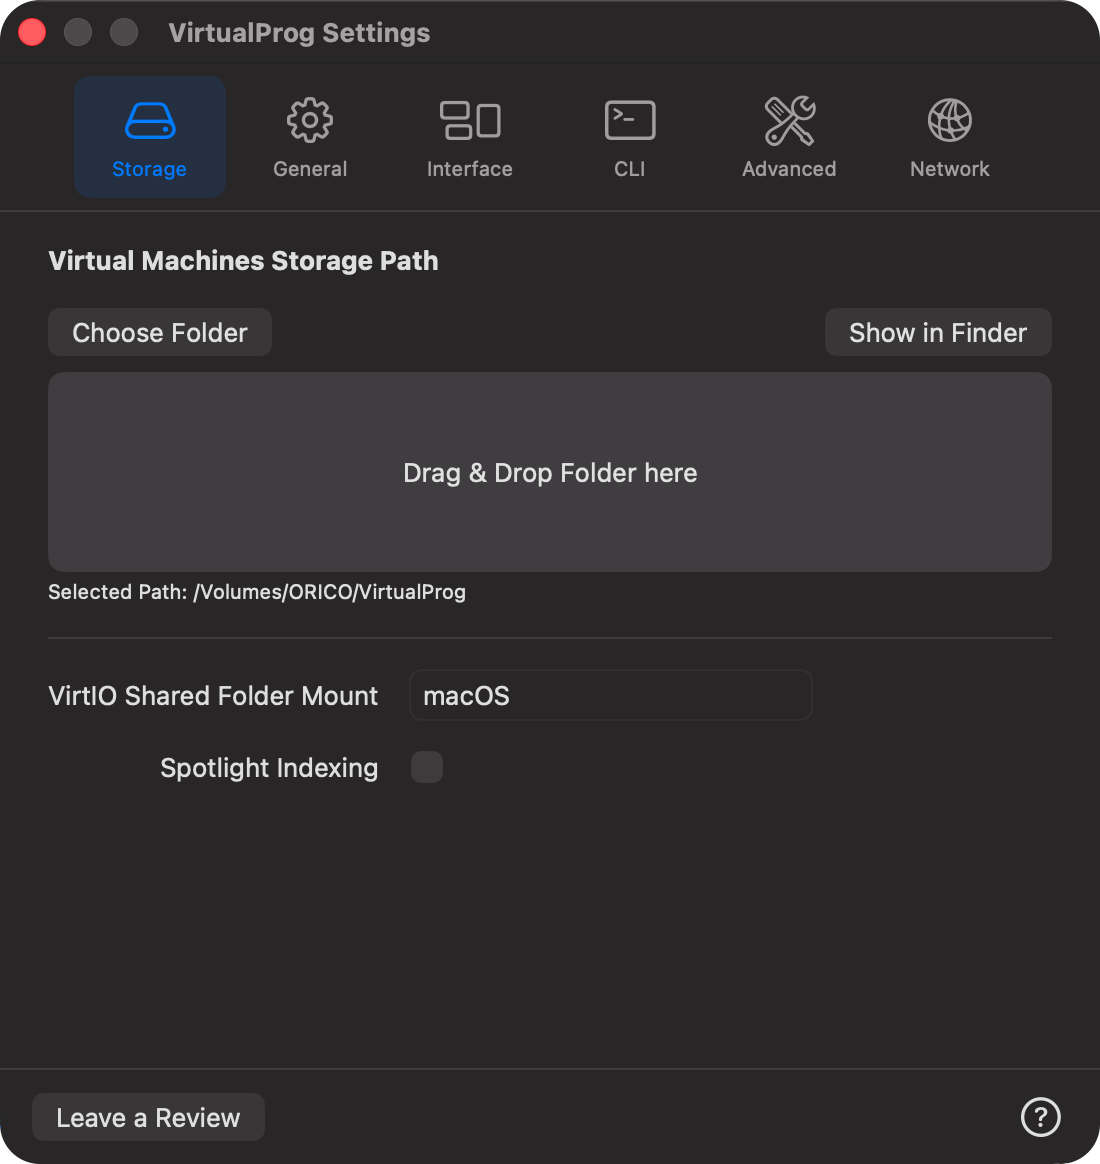This screenshot has height=1164, width=1100.
Task: Click the Advanced wrench and screwdriver icon
Action: tap(789, 119)
